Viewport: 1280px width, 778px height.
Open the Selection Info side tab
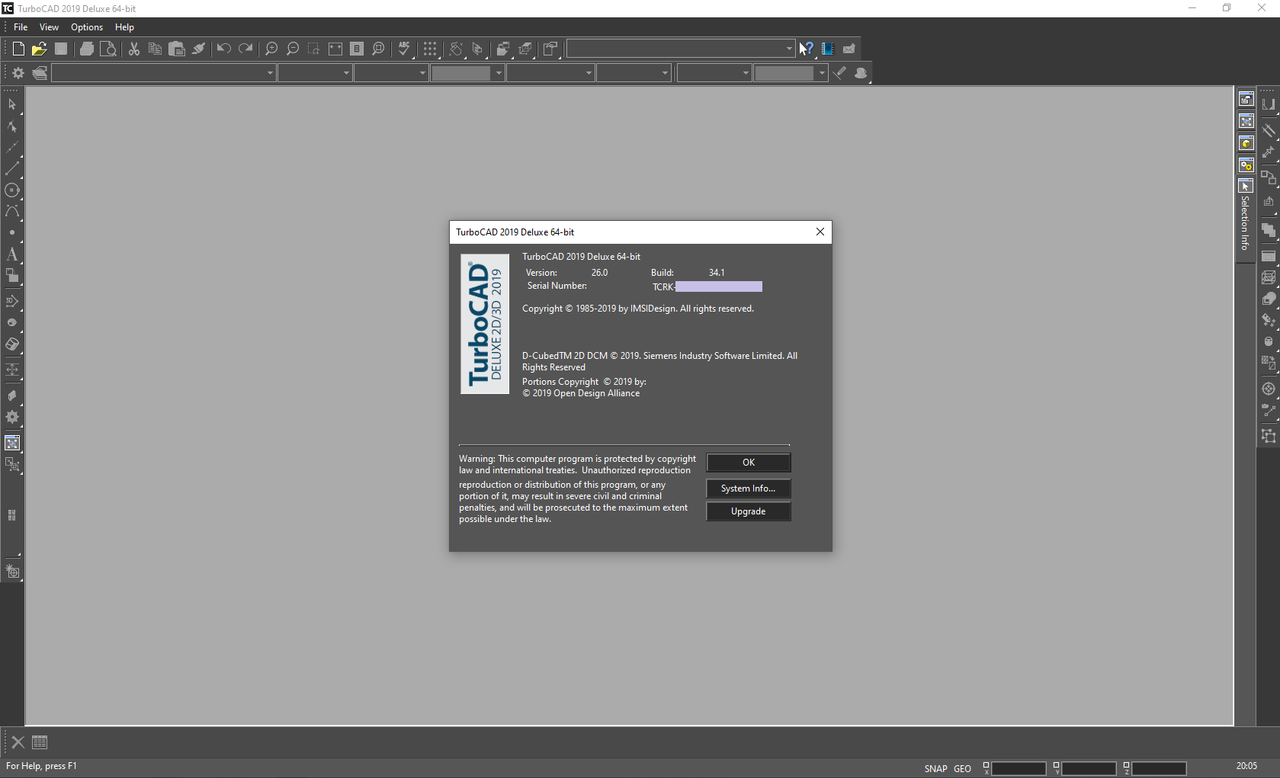click(1245, 222)
